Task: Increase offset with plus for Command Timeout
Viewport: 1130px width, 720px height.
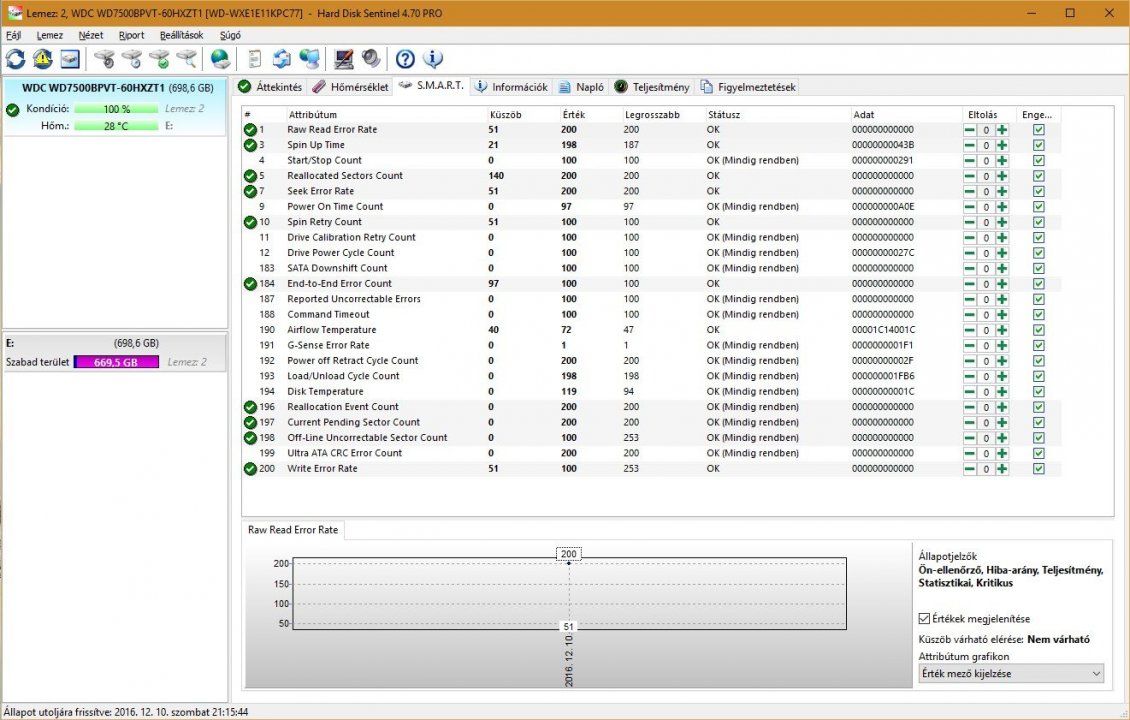Action: click(1002, 314)
